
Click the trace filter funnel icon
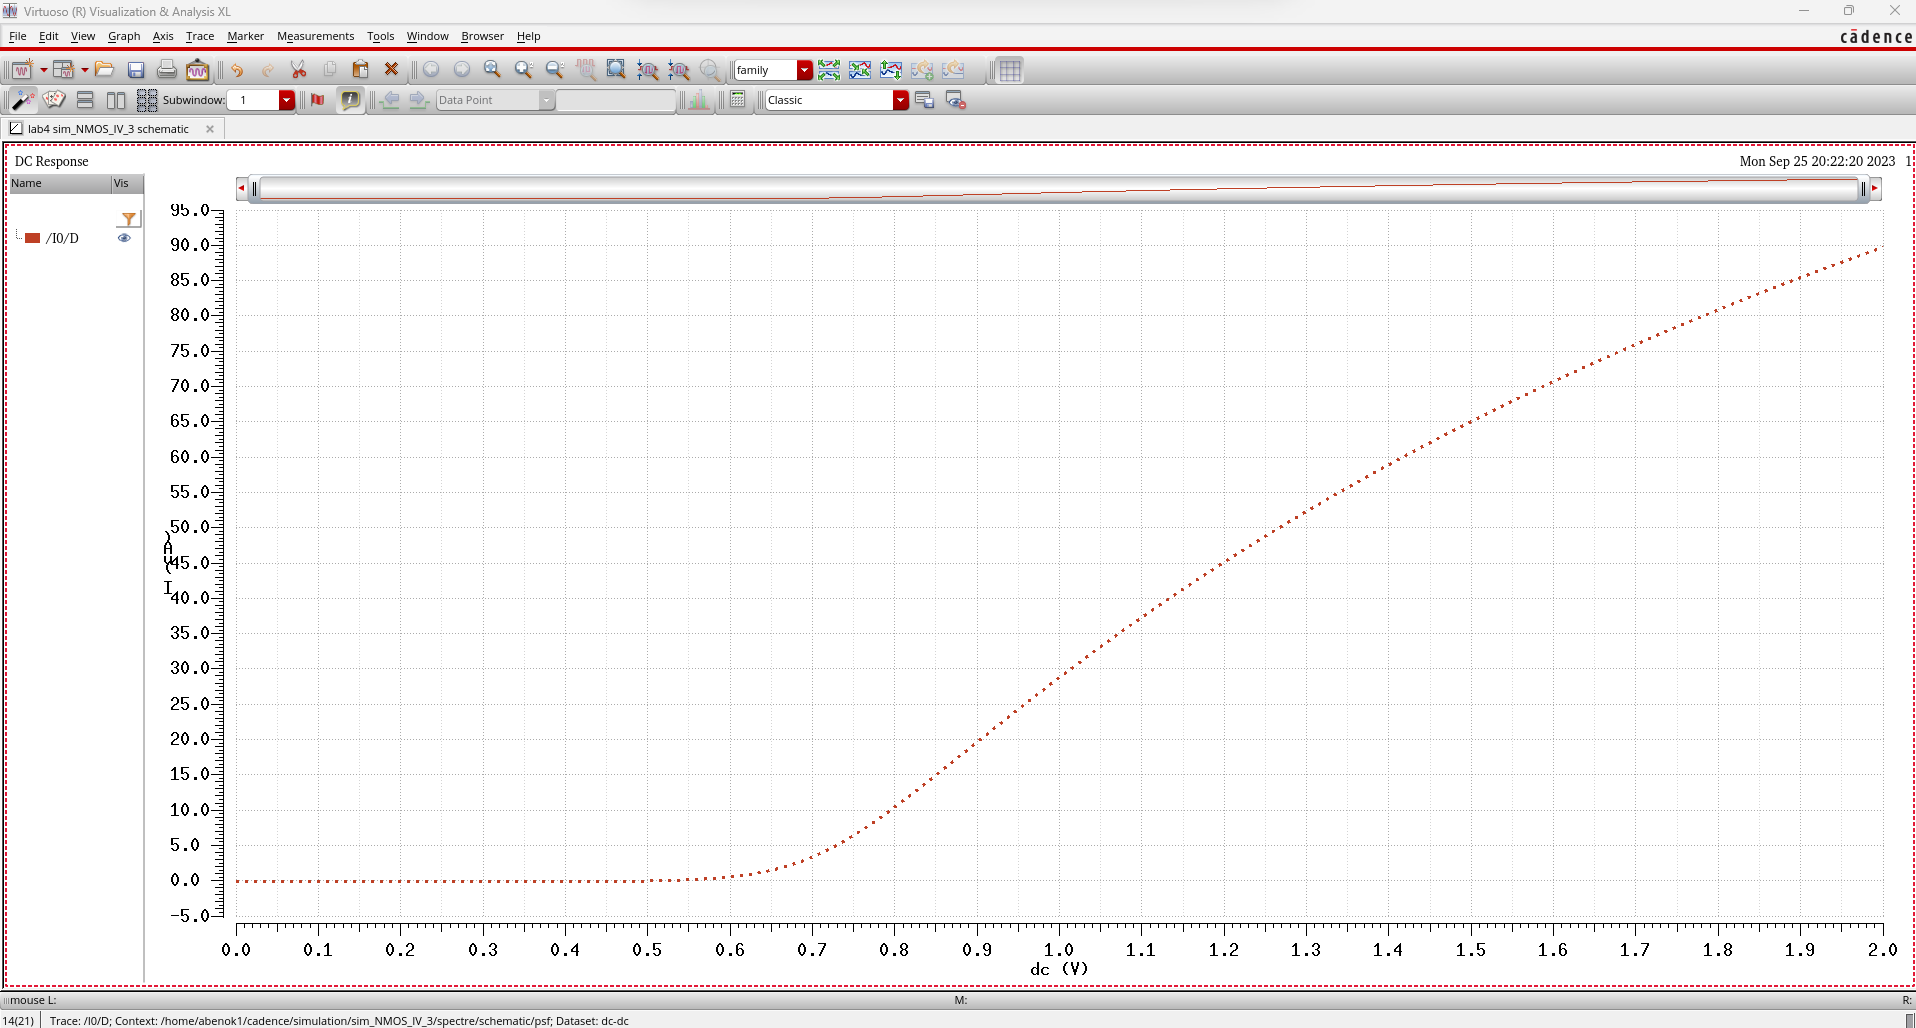pyautogui.click(x=129, y=219)
